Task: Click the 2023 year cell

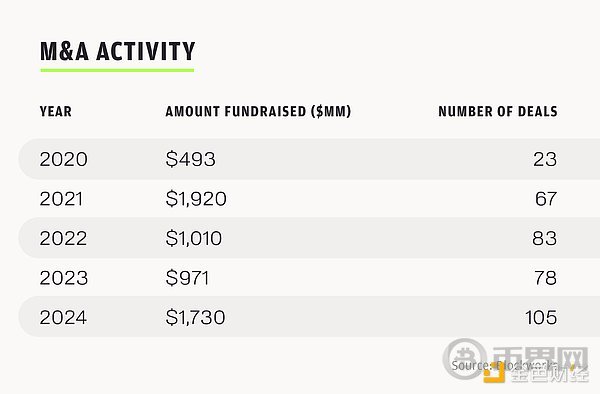Action: point(64,278)
